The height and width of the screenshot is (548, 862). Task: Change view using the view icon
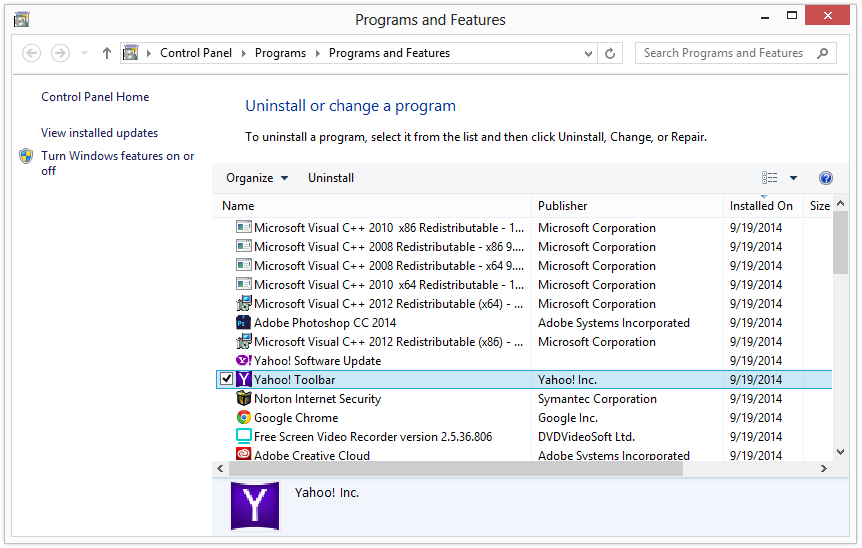coord(770,178)
